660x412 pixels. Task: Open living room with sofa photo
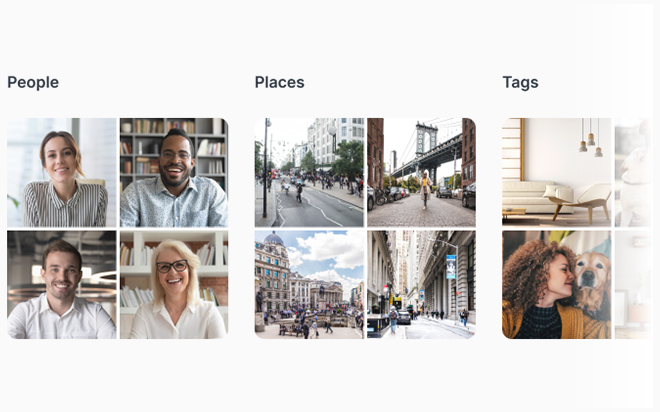(556, 173)
